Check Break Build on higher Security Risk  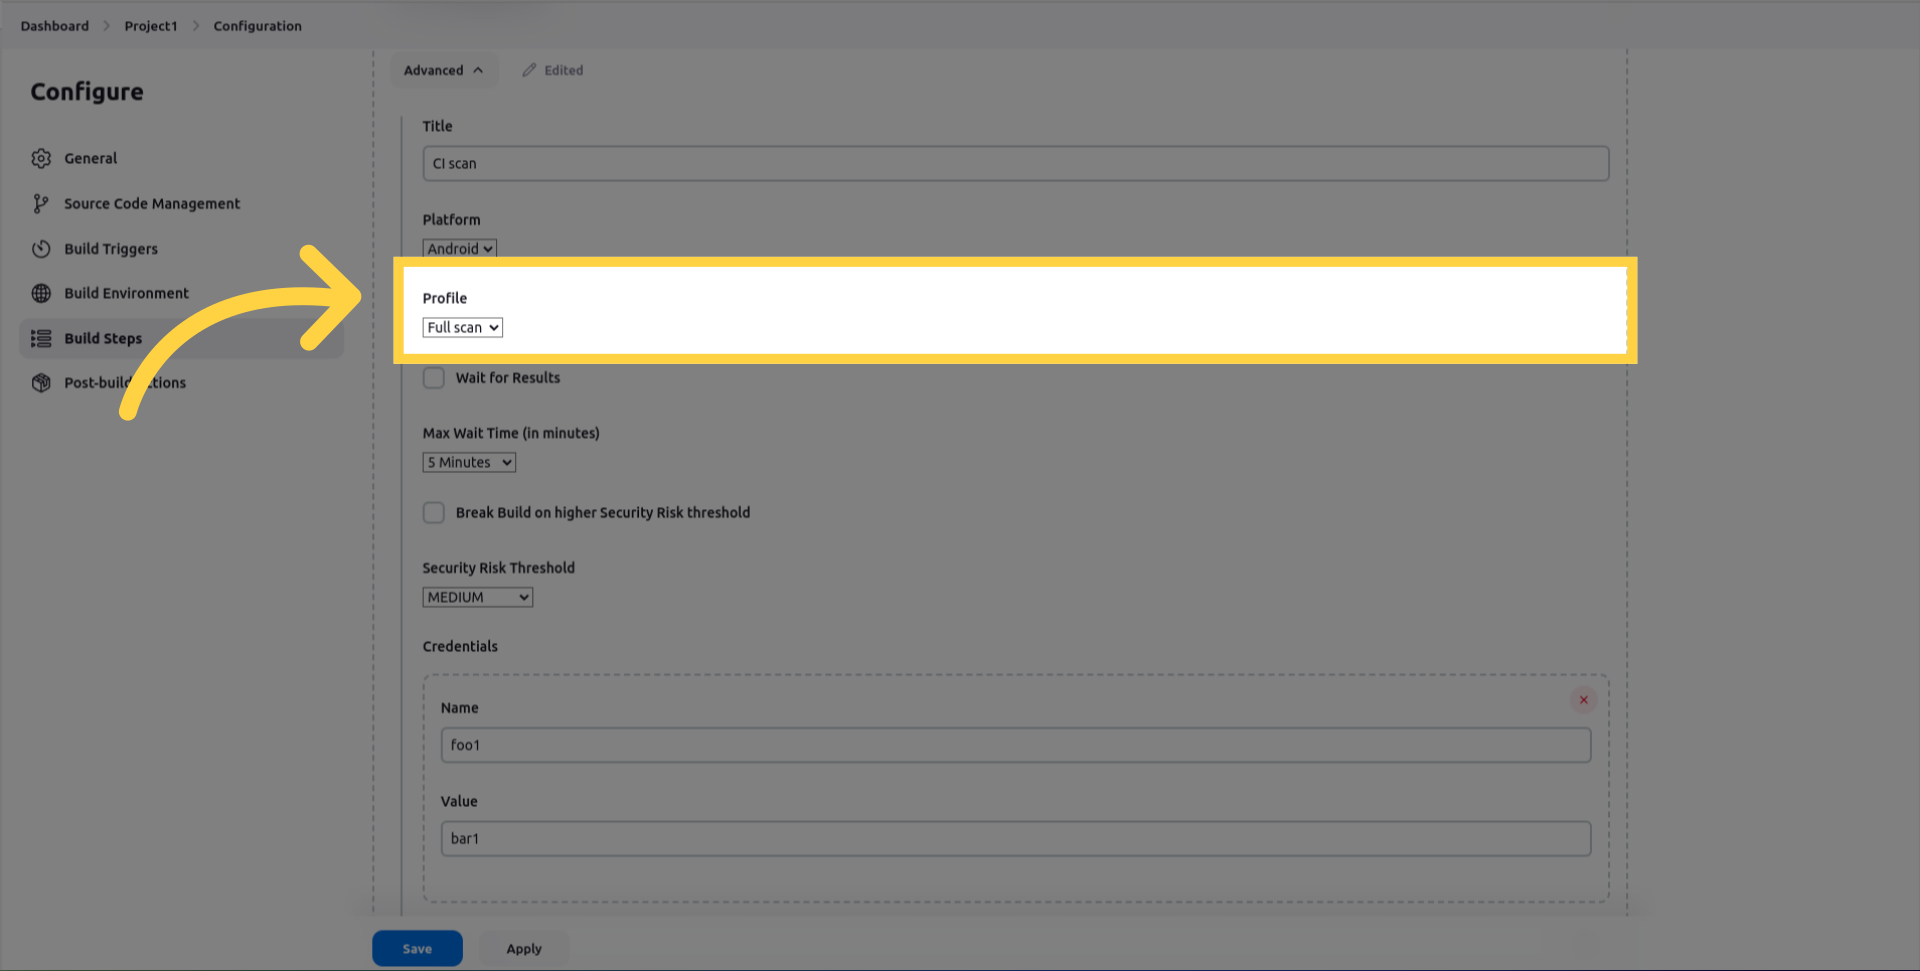click(434, 513)
